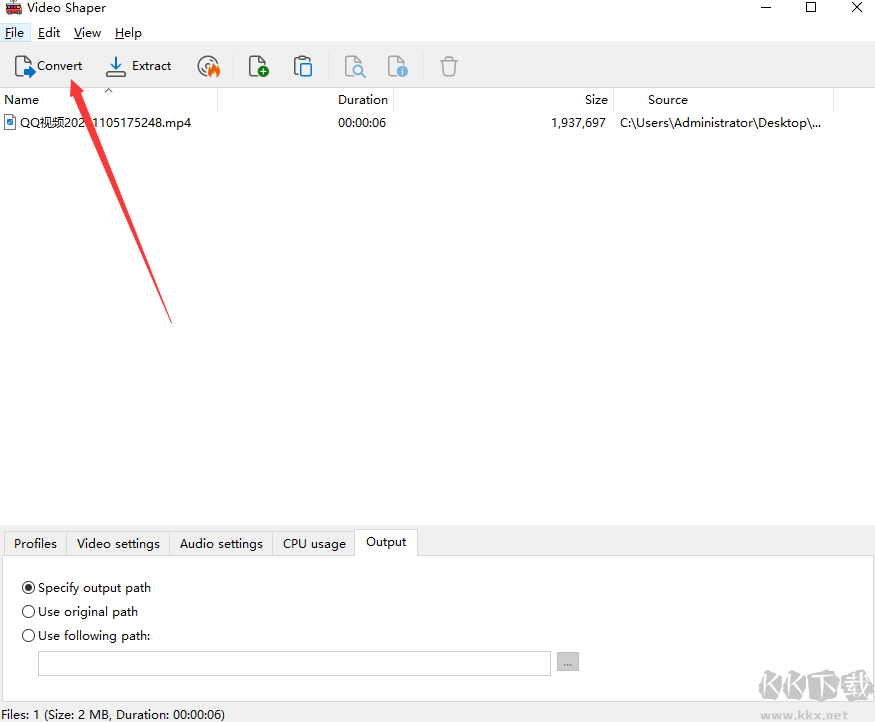Click the C:\Users\Administrator\Desktop source cell
Image resolution: width=875 pixels, height=722 pixels.
[720, 123]
